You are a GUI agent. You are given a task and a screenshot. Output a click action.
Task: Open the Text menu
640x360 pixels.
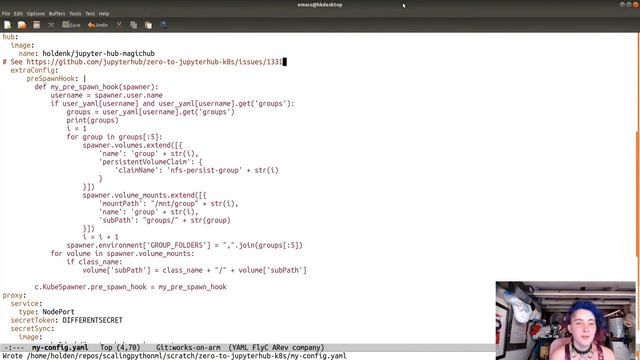[90, 13]
